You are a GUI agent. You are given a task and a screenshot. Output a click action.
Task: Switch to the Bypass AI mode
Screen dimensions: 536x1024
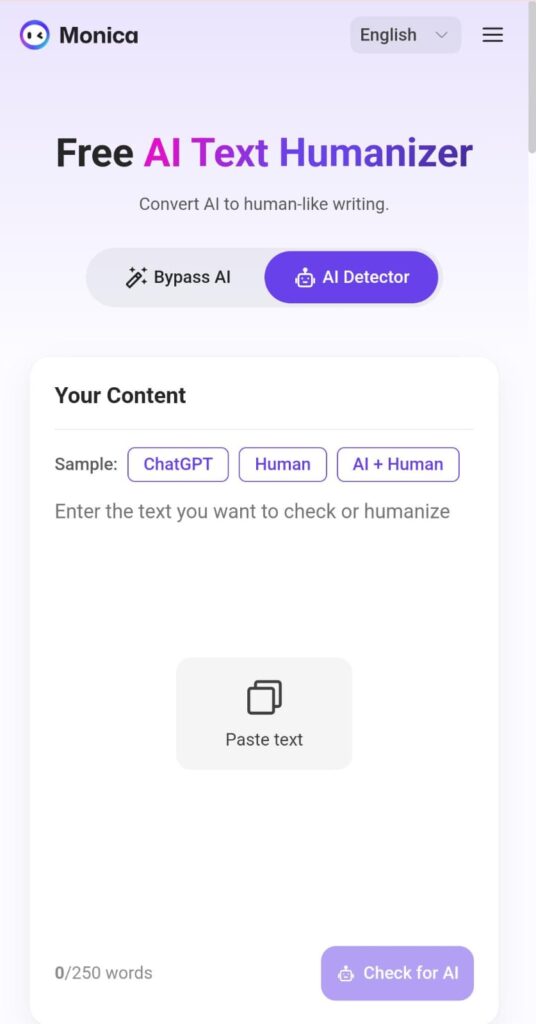177,277
